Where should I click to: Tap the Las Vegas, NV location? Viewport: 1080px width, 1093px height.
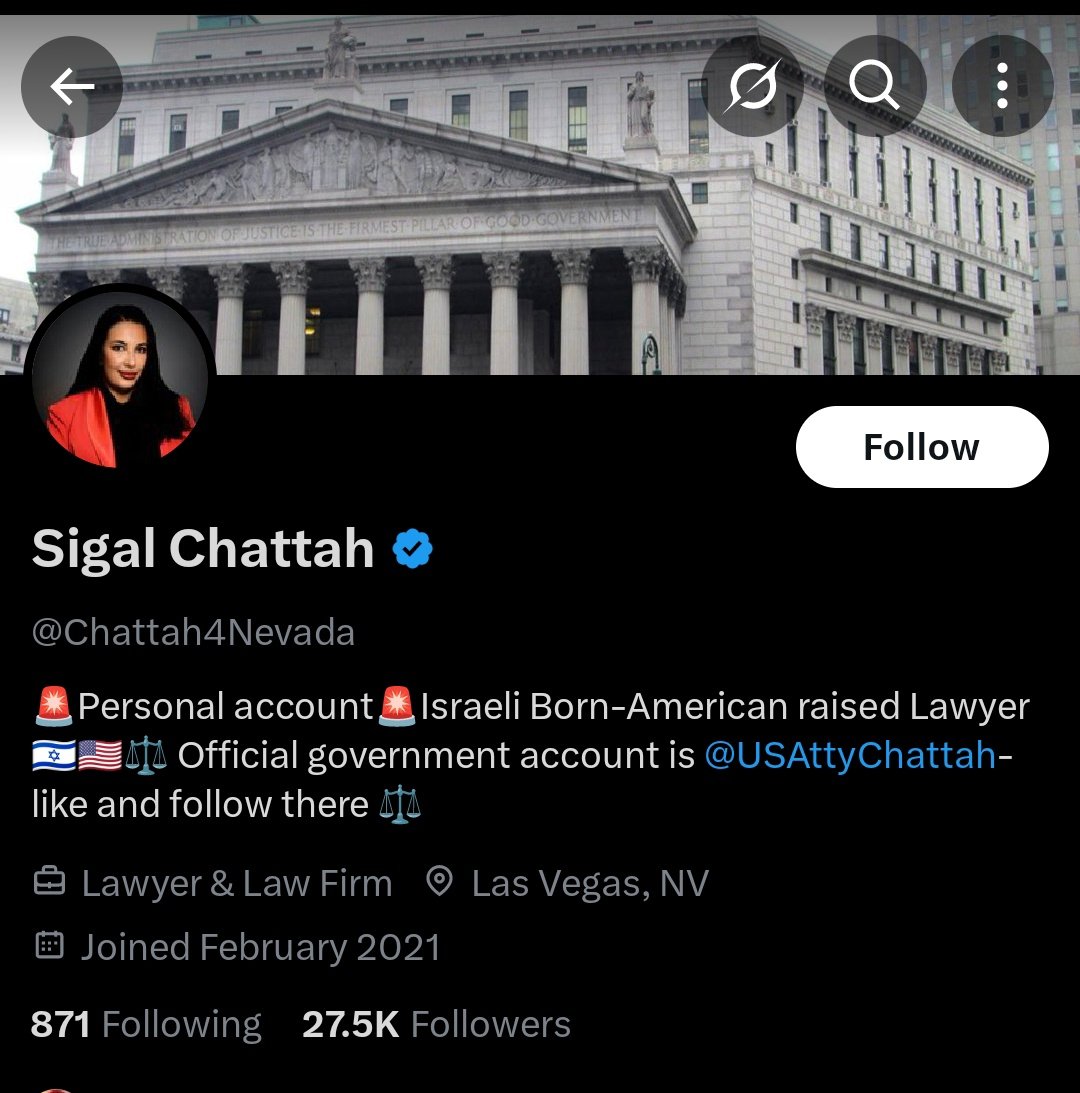coord(590,883)
